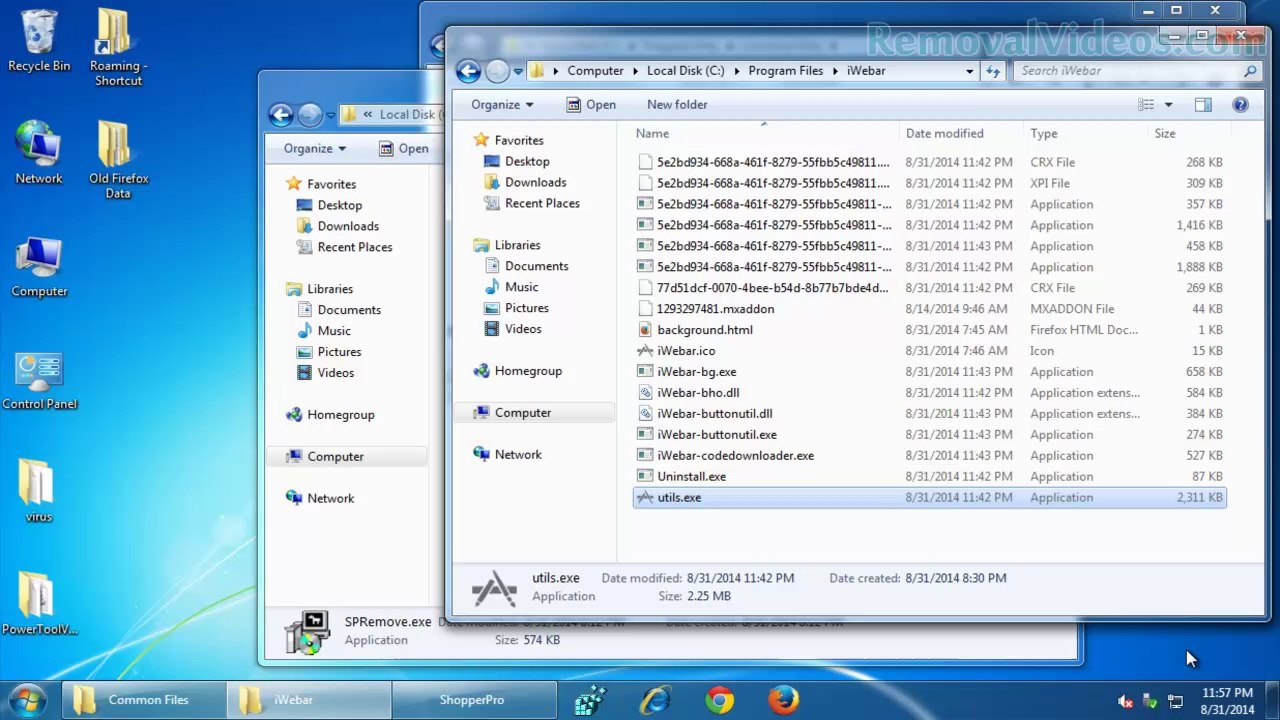Screen dimensions: 1280x720
Task: Open the Organize dropdown in iWebar window
Action: coord(502,104)
